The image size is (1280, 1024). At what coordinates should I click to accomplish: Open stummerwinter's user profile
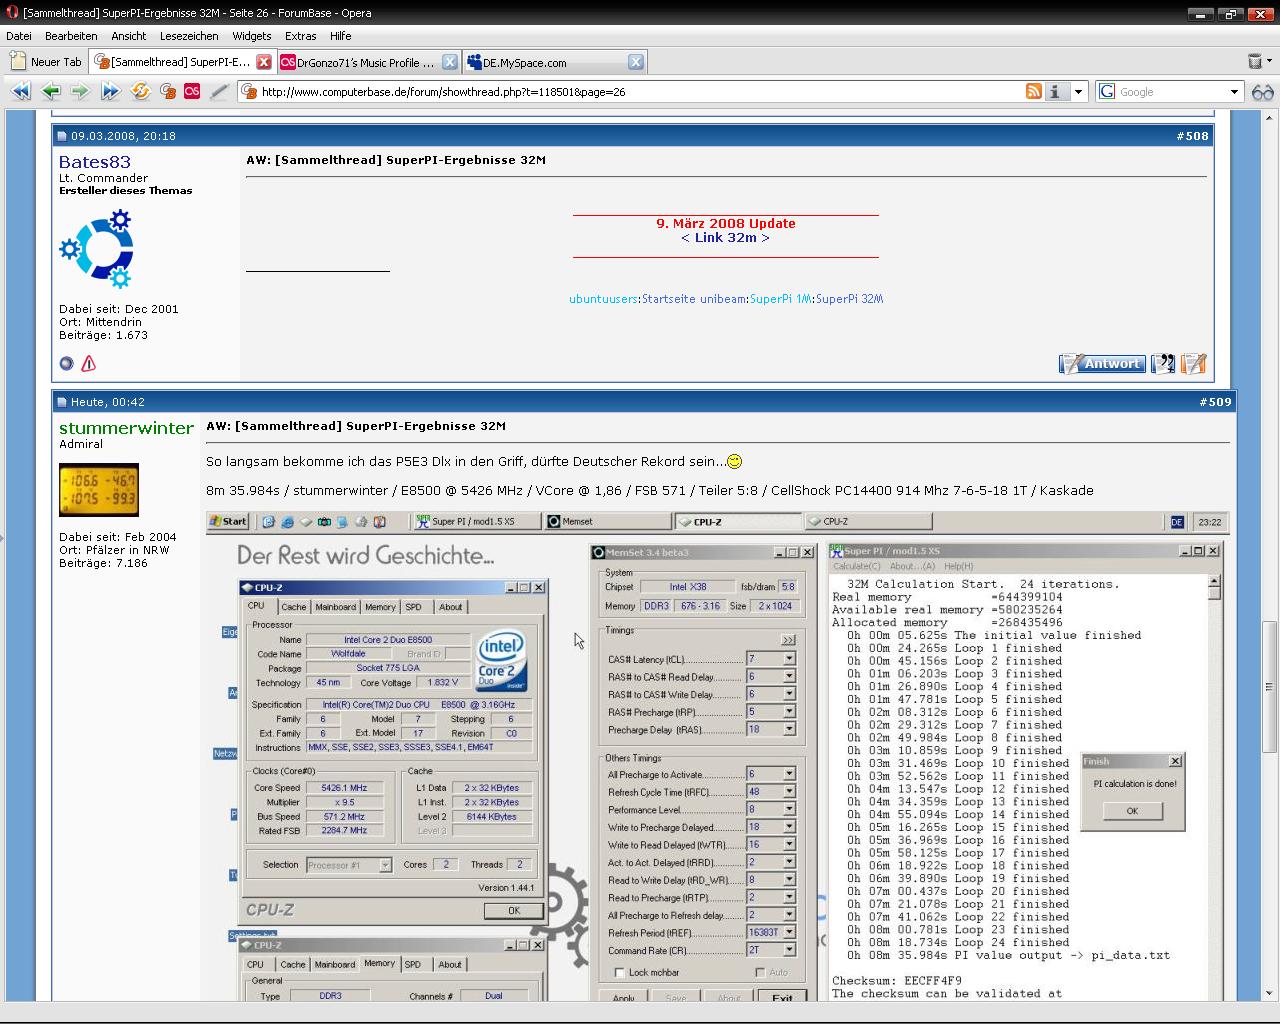tap(126, 428)
